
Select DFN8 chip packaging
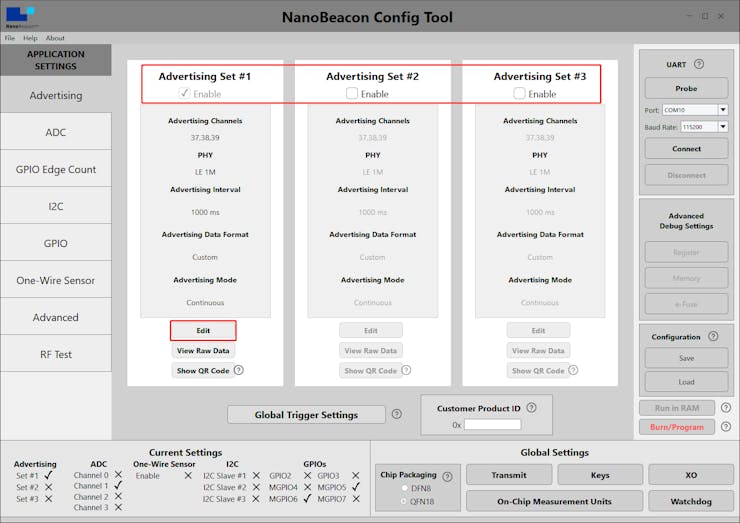404,488
